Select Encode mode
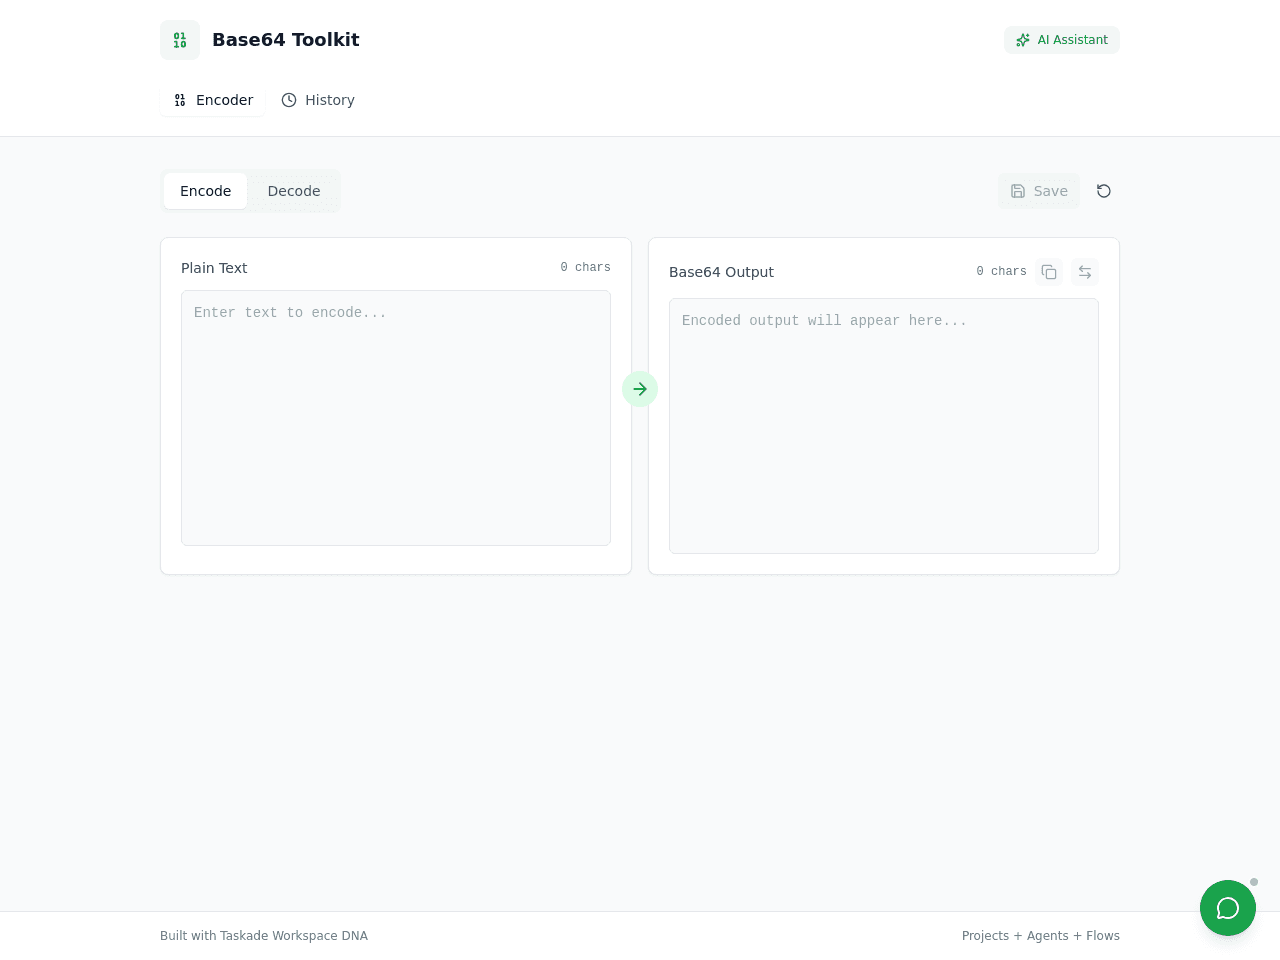Screen dimensions: 1280x960 (x=206, y=191)
